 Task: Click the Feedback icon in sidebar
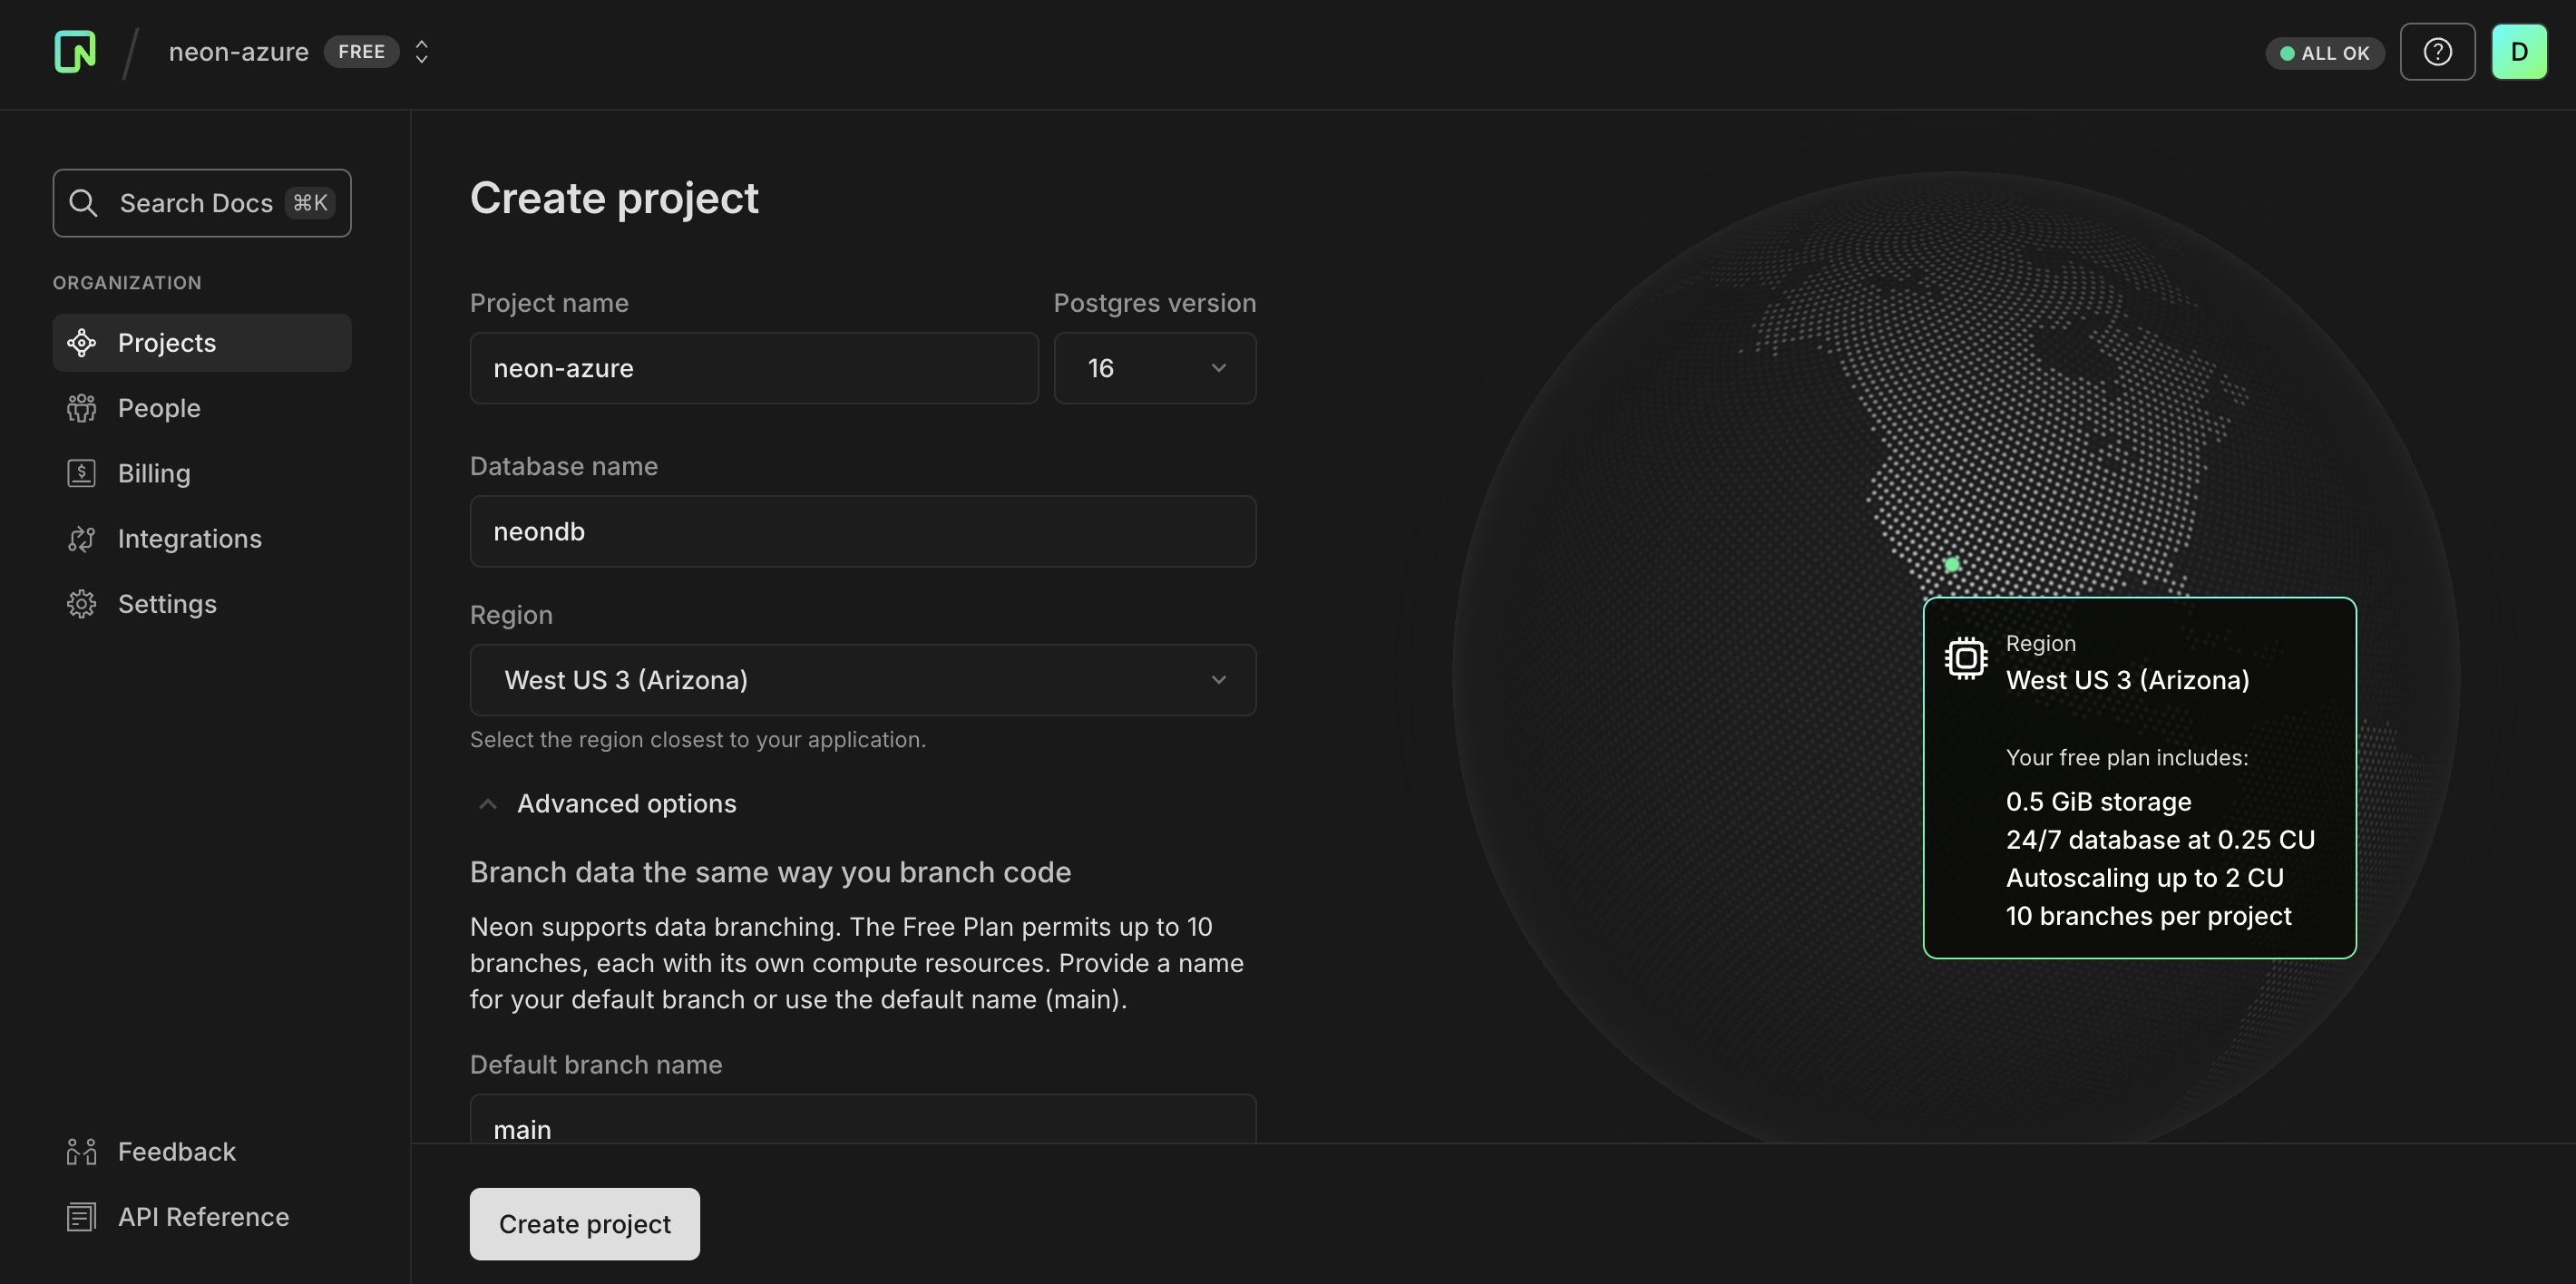pos(81,1152)
